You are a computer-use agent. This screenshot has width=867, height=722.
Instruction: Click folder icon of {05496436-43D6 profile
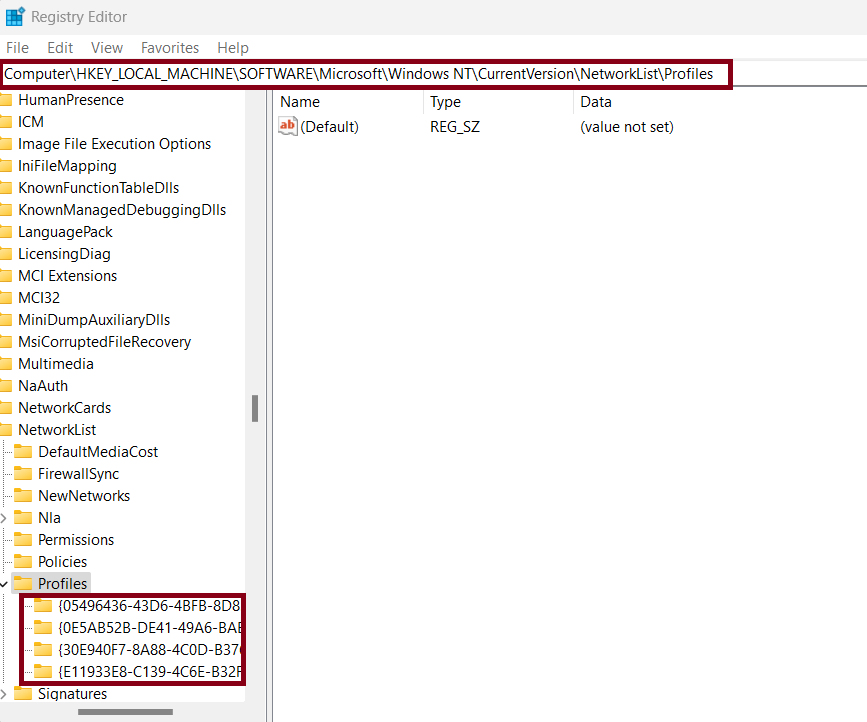[x=43, y=606]
